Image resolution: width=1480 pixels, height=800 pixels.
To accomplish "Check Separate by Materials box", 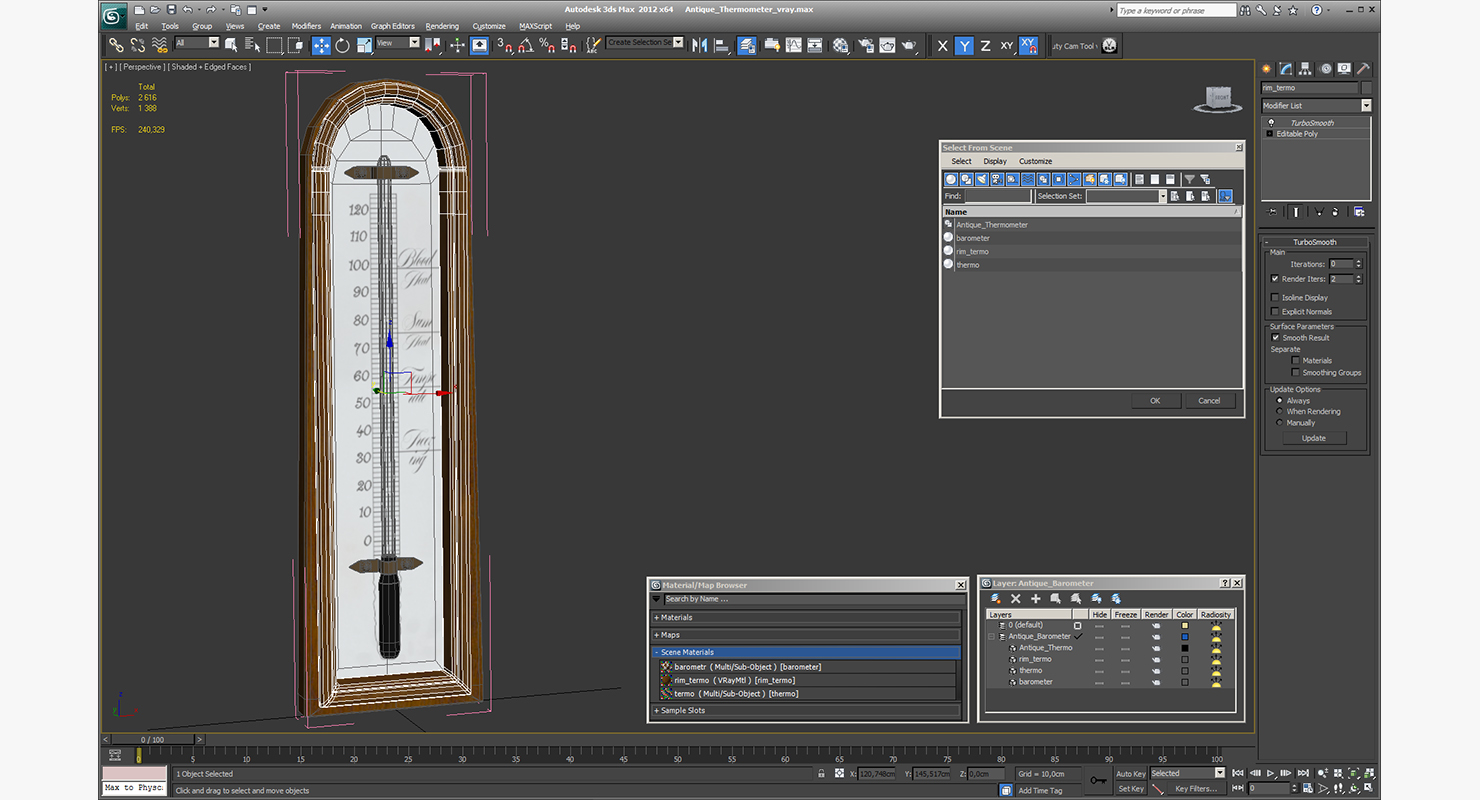I will pyautogui.click(x=1296, y=361).
